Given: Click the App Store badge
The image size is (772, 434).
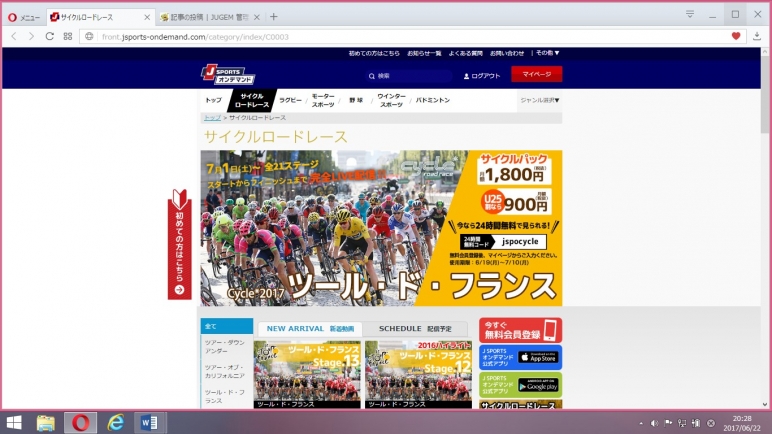Looking at the screenshot, I should point(538,357).
